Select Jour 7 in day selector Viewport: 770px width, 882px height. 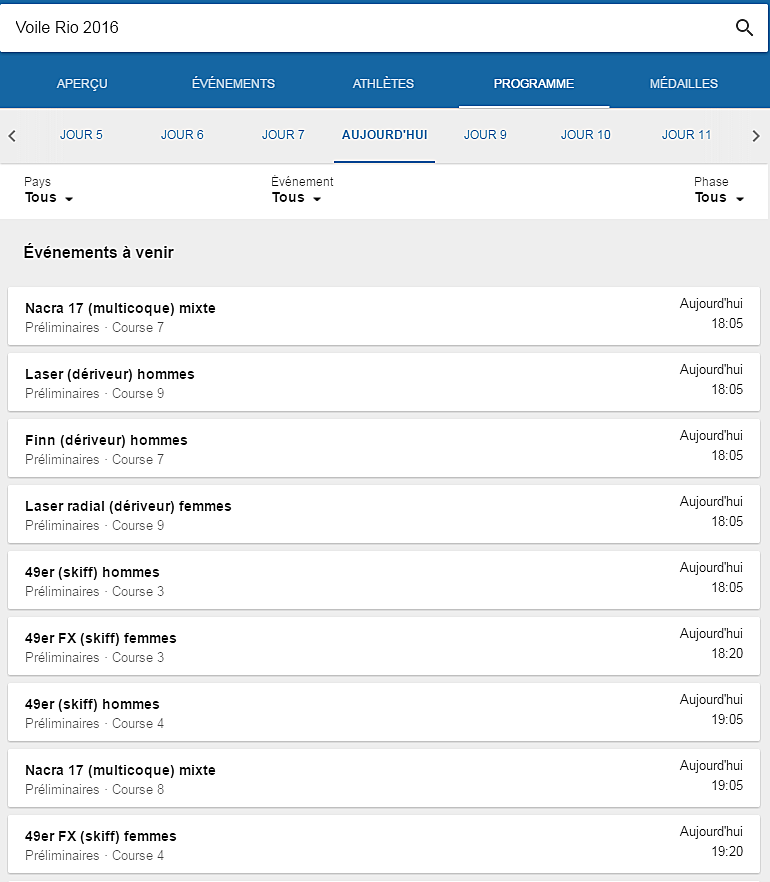(x=283, y=135)
